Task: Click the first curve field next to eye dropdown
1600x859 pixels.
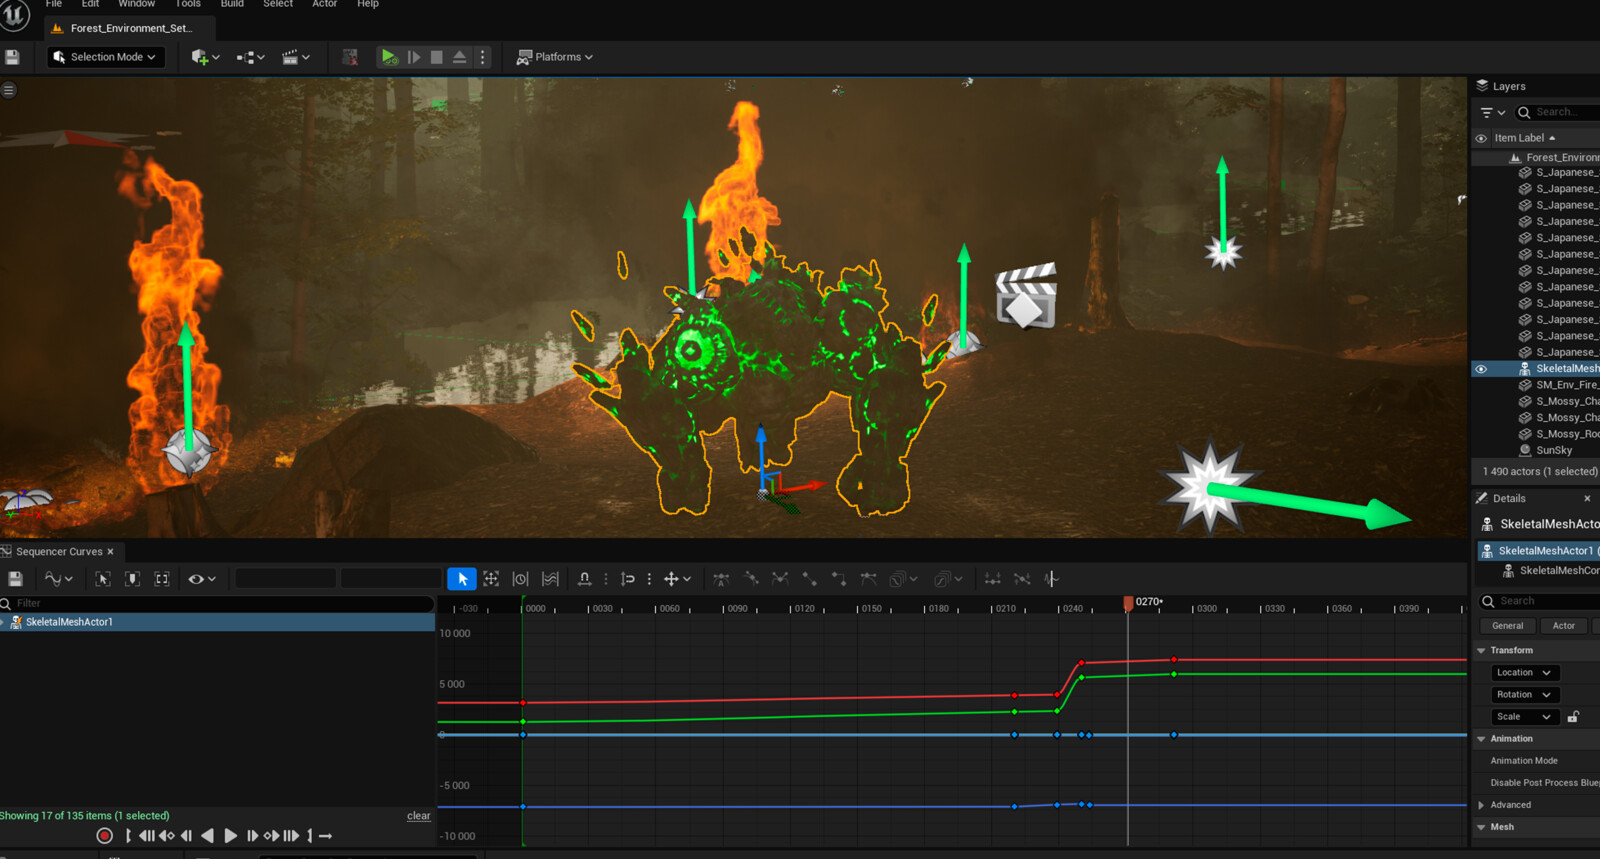Action: click(x=285, y=579)
